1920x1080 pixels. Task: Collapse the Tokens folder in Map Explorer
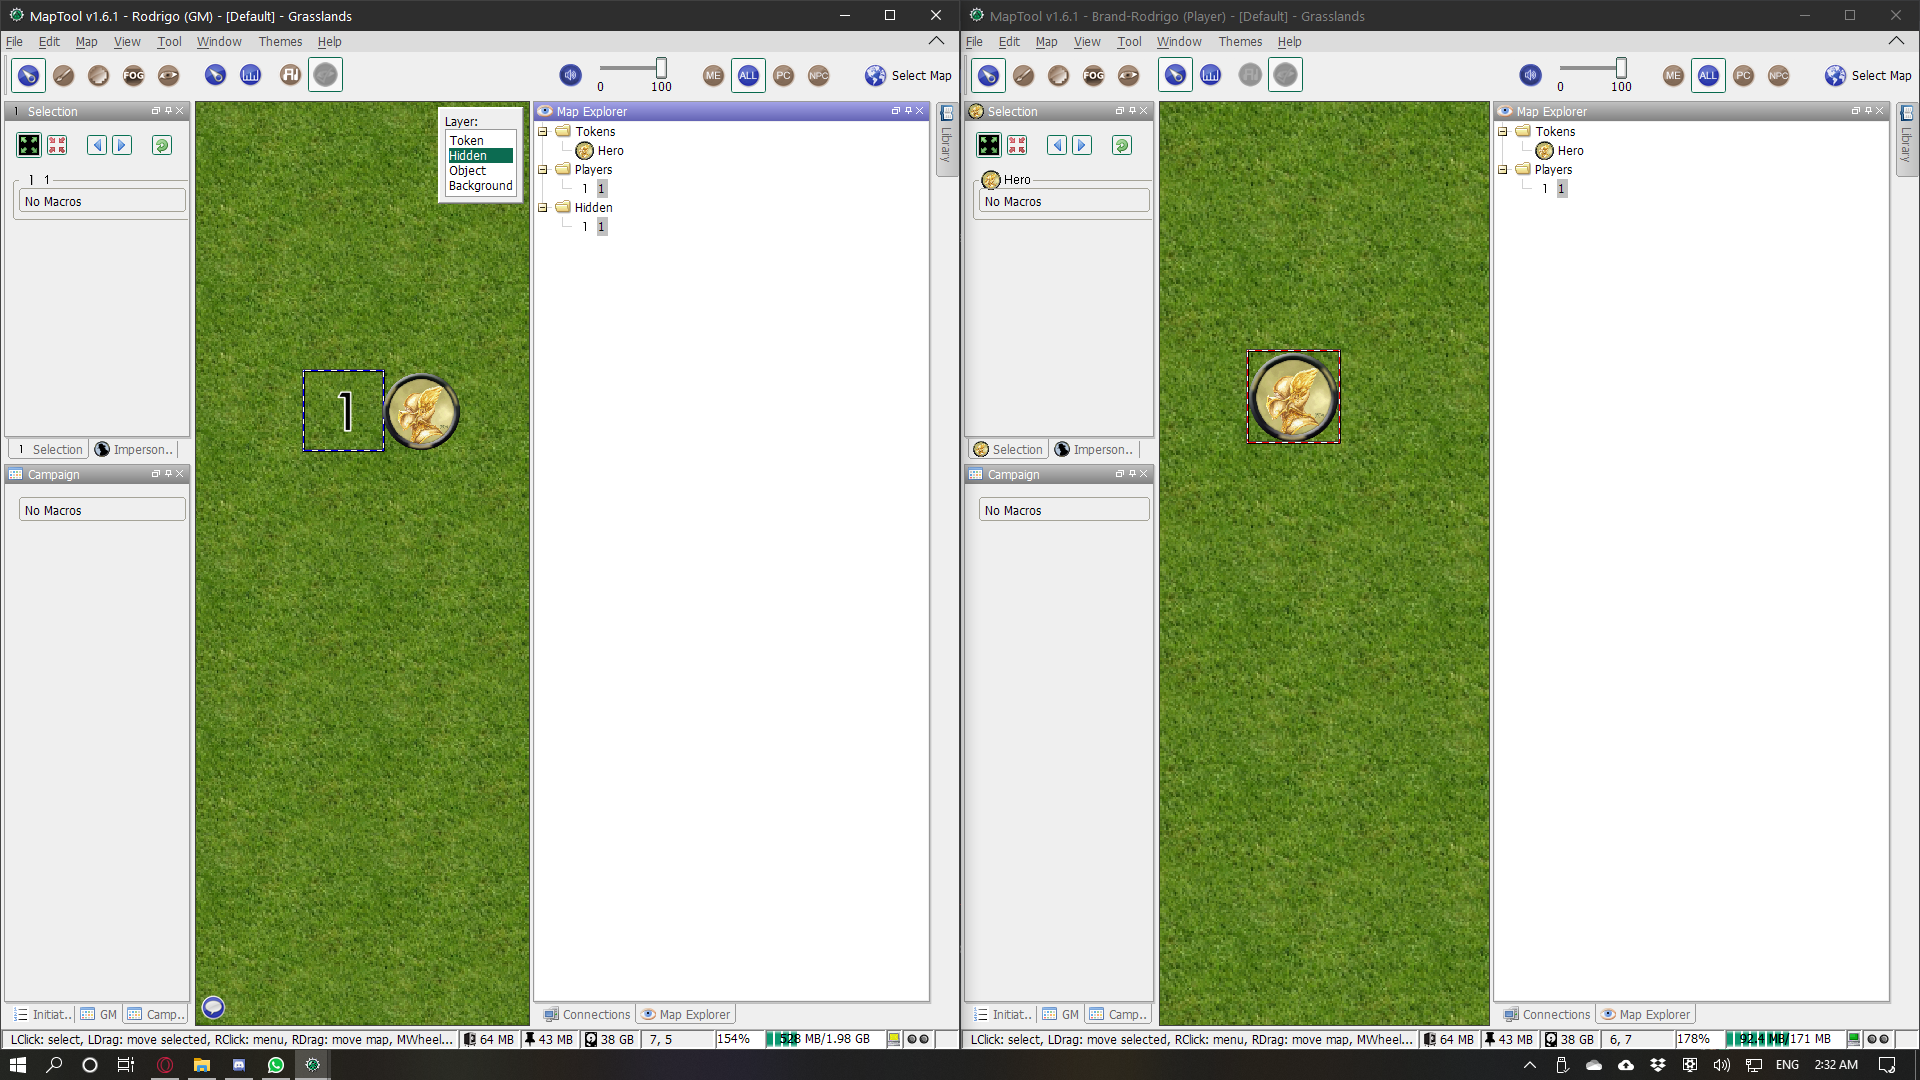543,131
